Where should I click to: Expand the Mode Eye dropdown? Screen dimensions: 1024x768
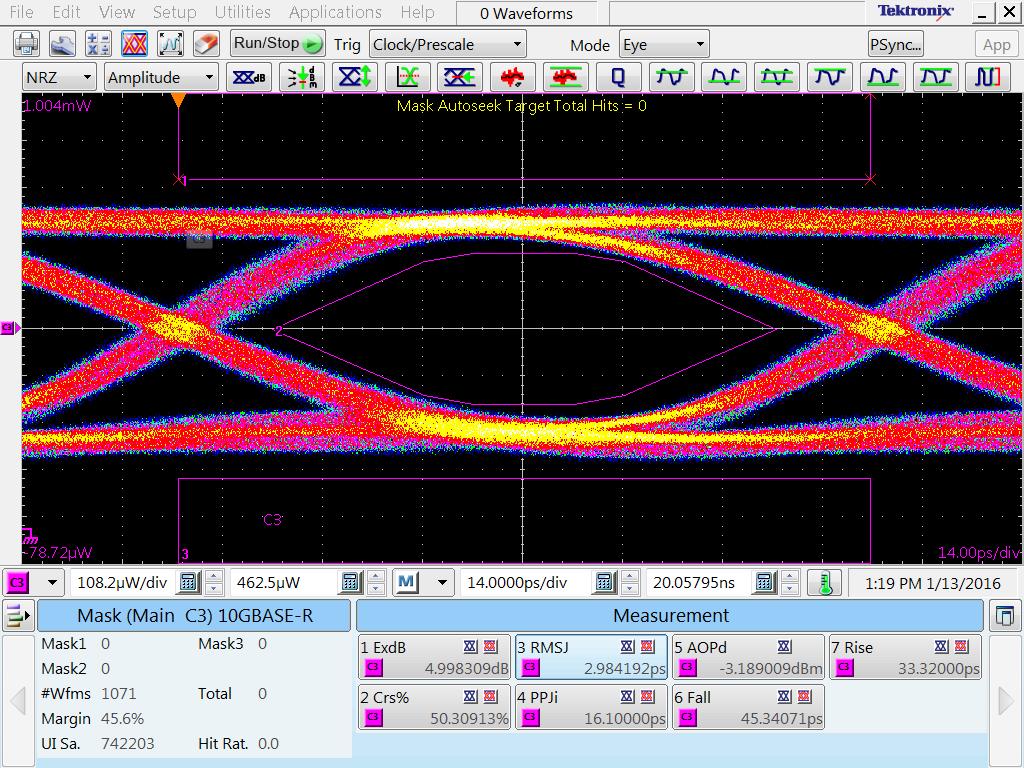(x=663, y=45)
